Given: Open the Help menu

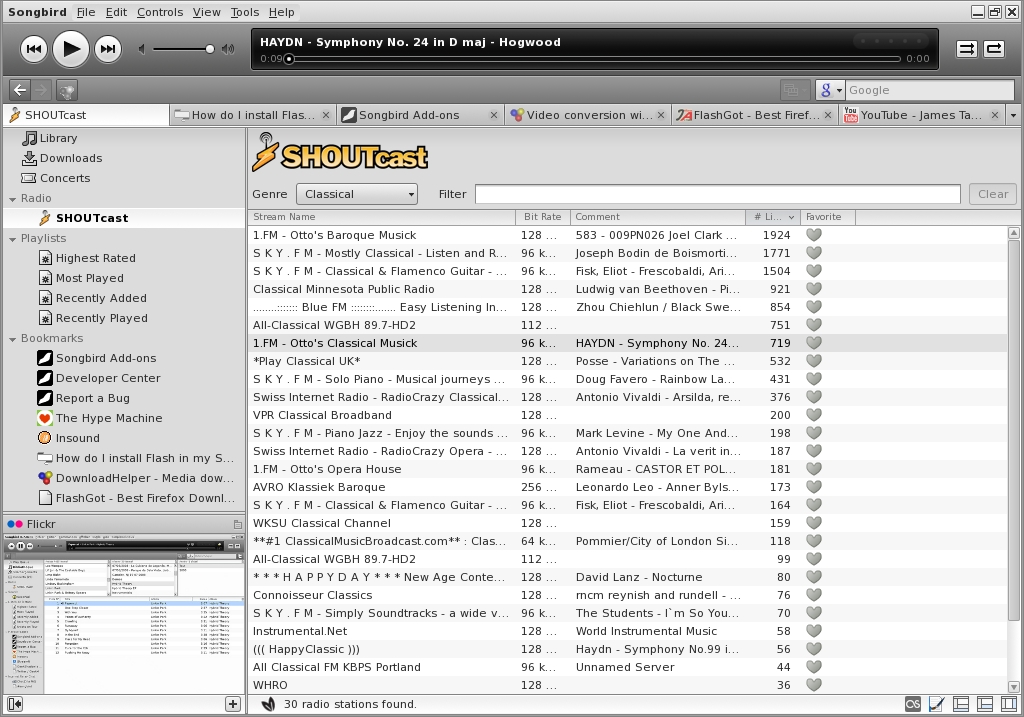Looking at the screenshot, I should click(x=281, y=12).
